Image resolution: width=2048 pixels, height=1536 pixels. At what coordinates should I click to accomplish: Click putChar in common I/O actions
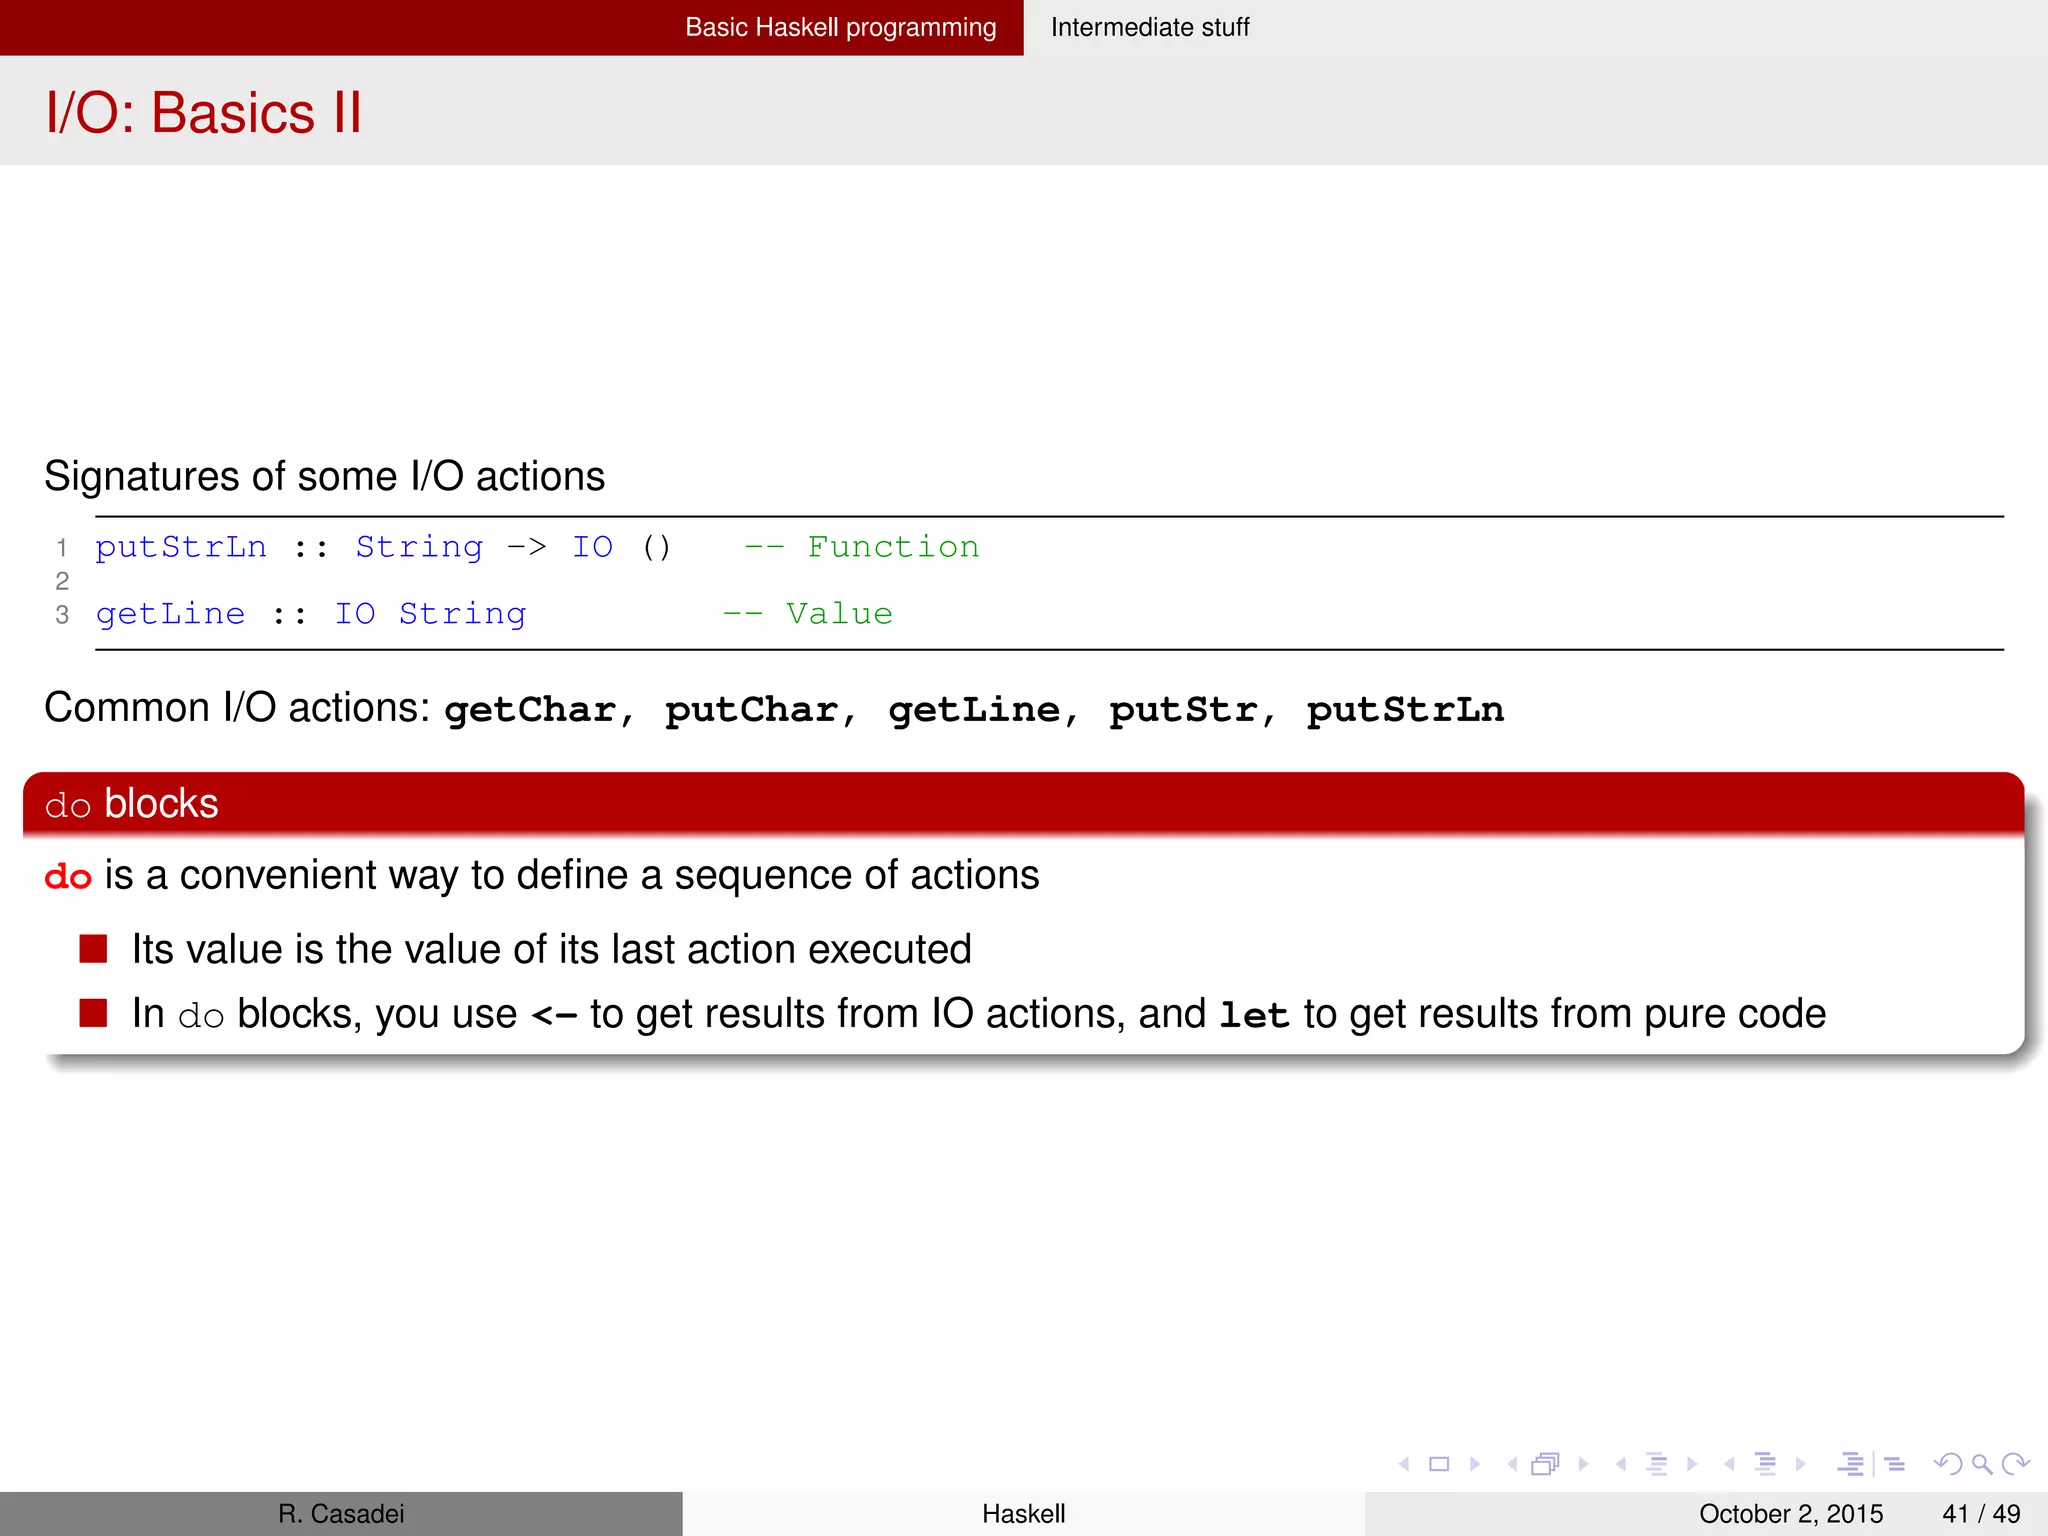tap(752, 709)
